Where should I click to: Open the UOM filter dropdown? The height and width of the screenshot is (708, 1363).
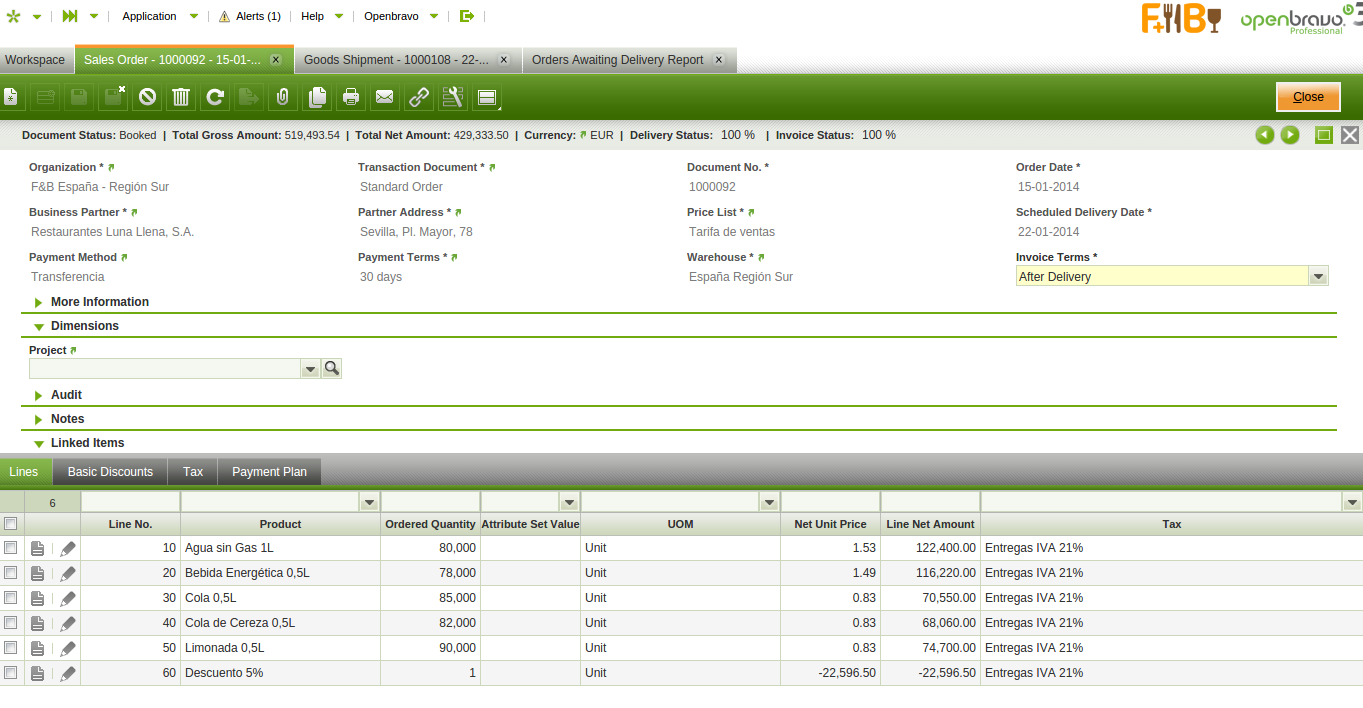pos(769,502)
